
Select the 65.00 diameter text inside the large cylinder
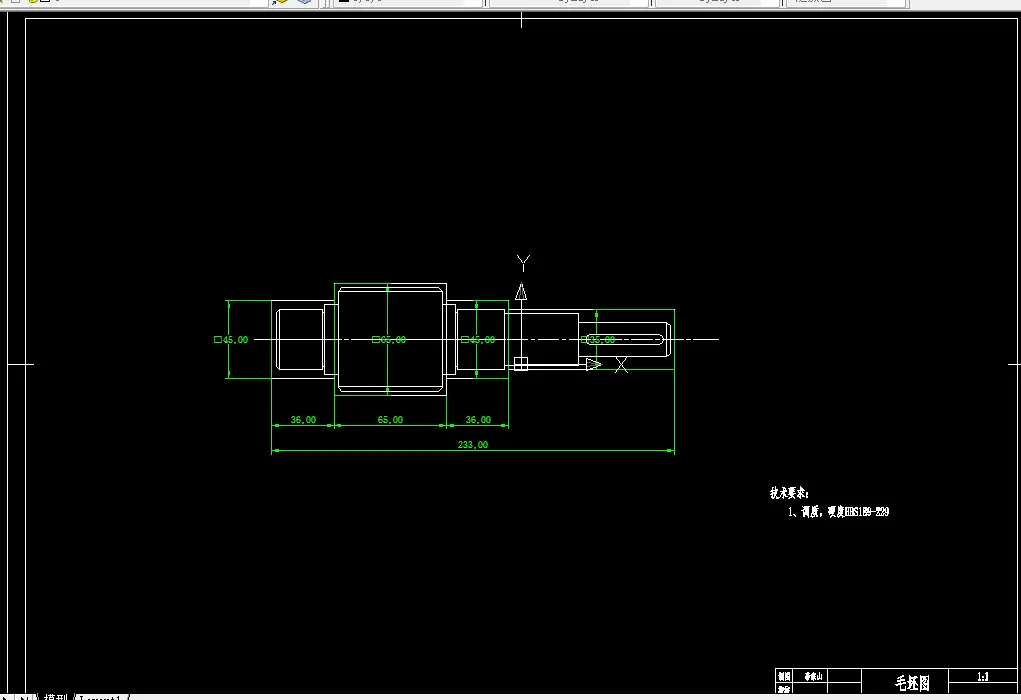(389, 340)
